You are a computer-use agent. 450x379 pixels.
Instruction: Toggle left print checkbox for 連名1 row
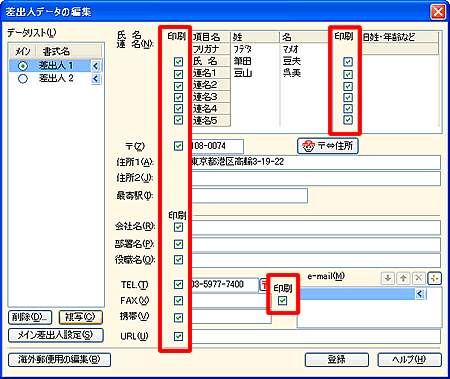pyautogui.click(x=178, y=74)
